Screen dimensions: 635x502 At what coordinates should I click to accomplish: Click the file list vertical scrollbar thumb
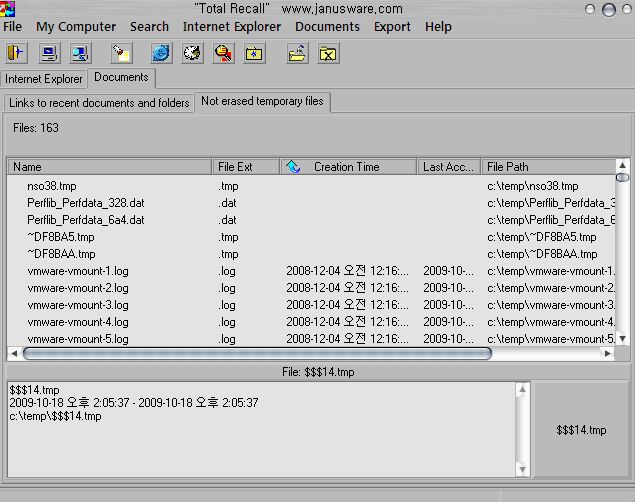[x=622, y=177]
